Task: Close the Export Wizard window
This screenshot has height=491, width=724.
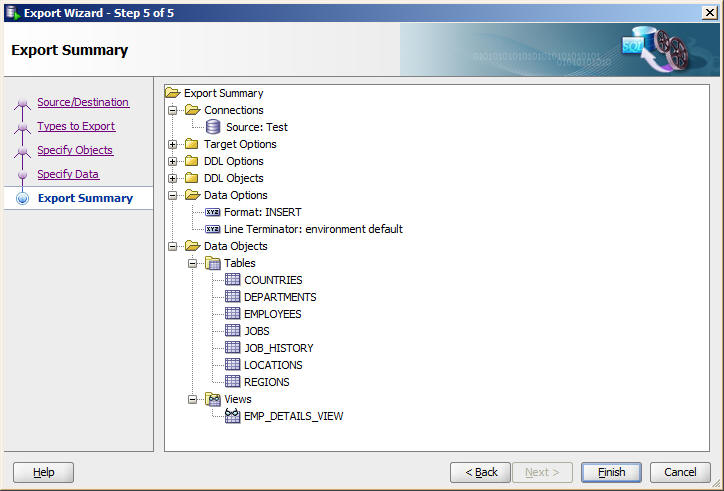Action: click(x=709, y=12)
